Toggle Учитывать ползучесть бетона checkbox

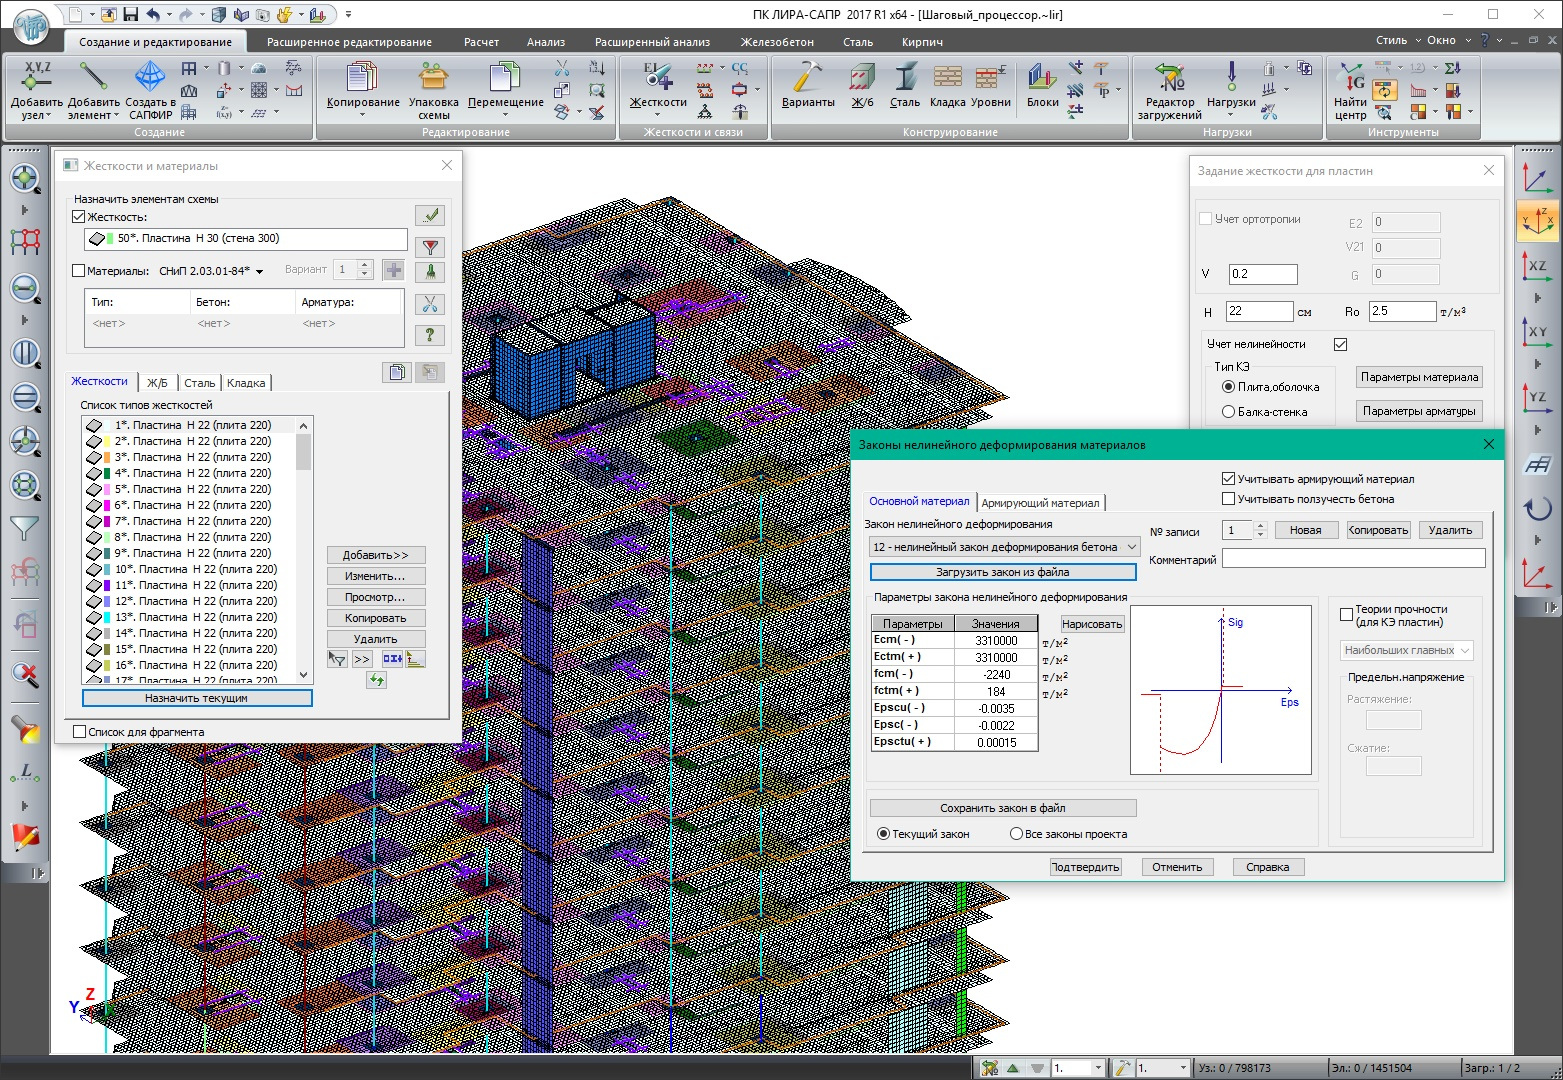pos(1228,499)
